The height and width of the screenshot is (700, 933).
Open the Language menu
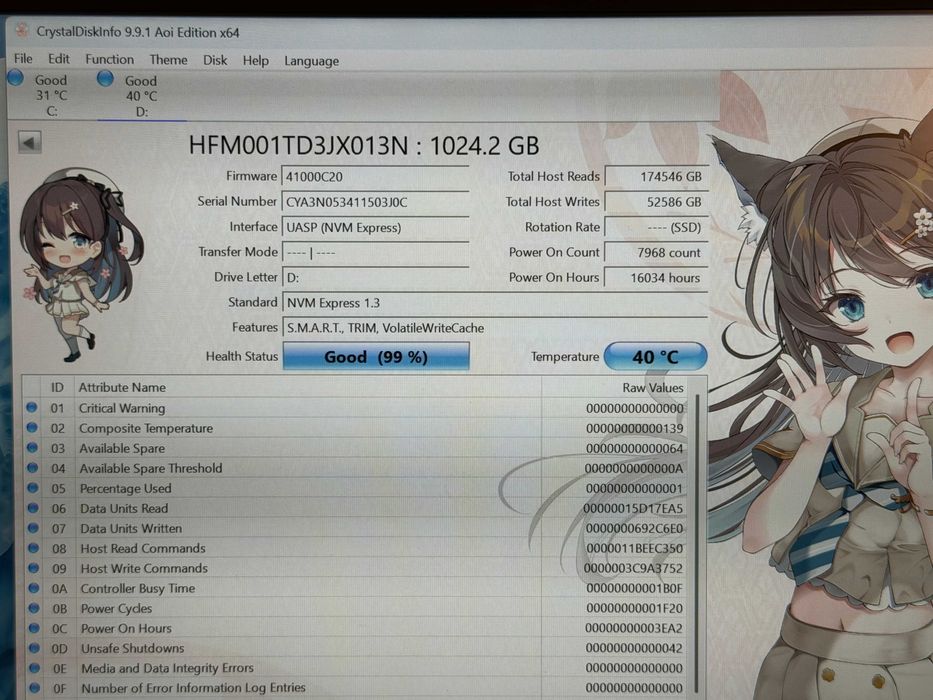311,61
